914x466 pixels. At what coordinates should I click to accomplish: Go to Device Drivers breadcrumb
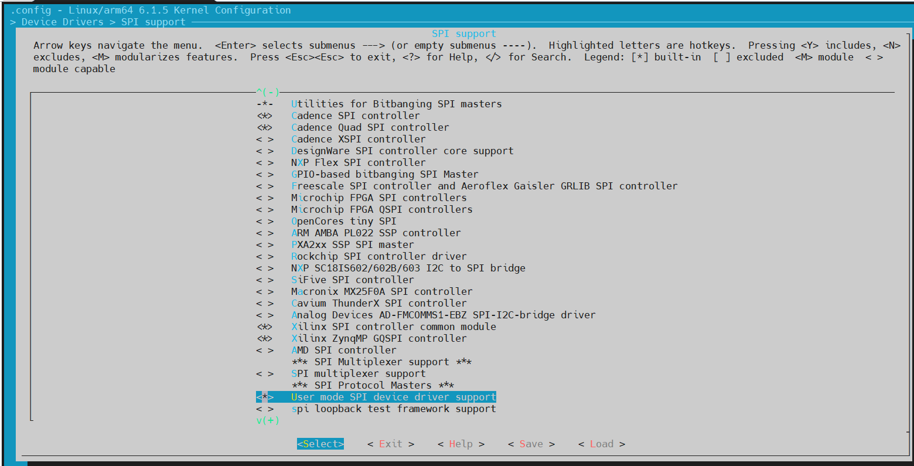(62, 22)
